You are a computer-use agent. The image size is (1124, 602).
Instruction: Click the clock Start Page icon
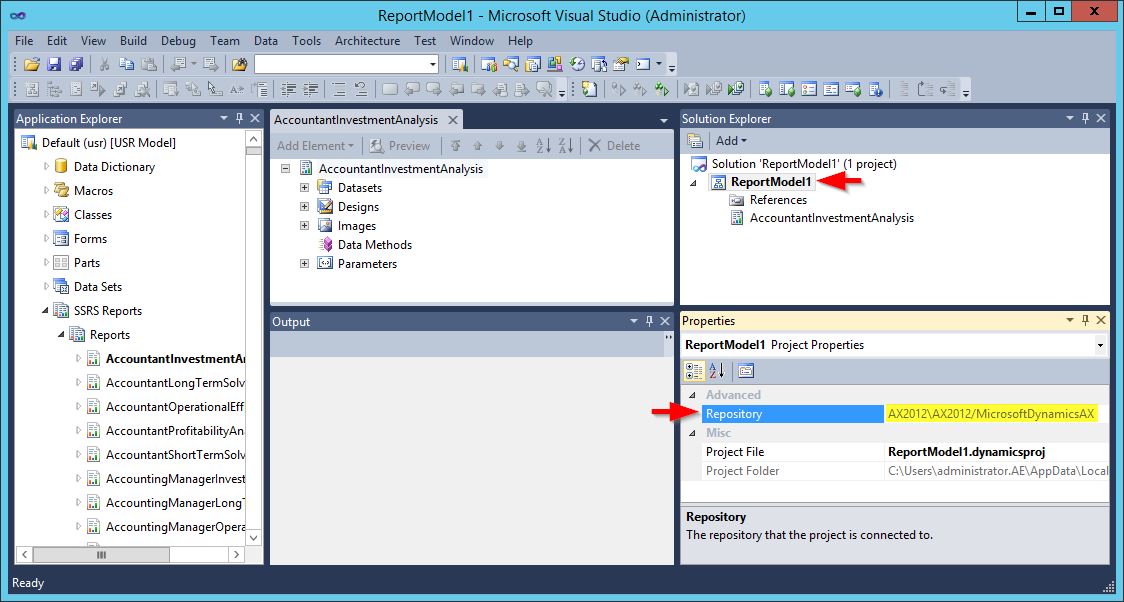(577, 64)
